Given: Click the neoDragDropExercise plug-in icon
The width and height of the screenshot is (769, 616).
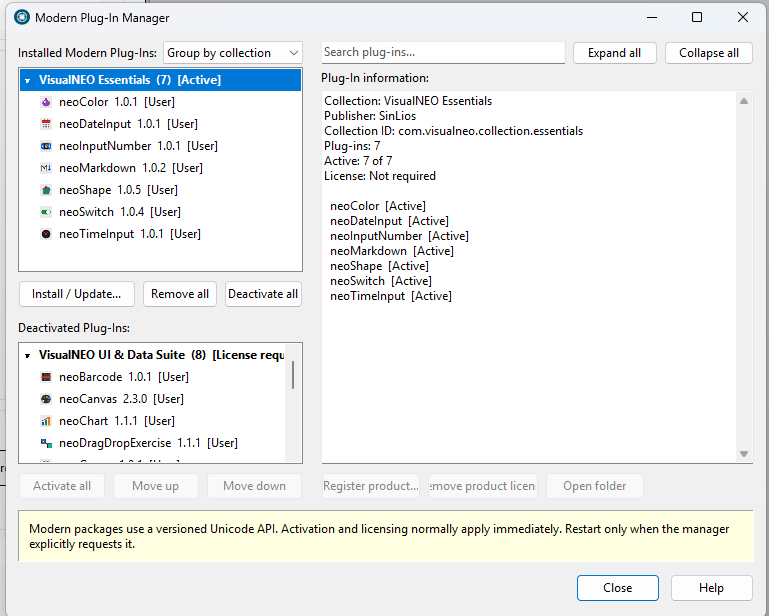Looking at the screenshot, I should [x=46, y=443].
